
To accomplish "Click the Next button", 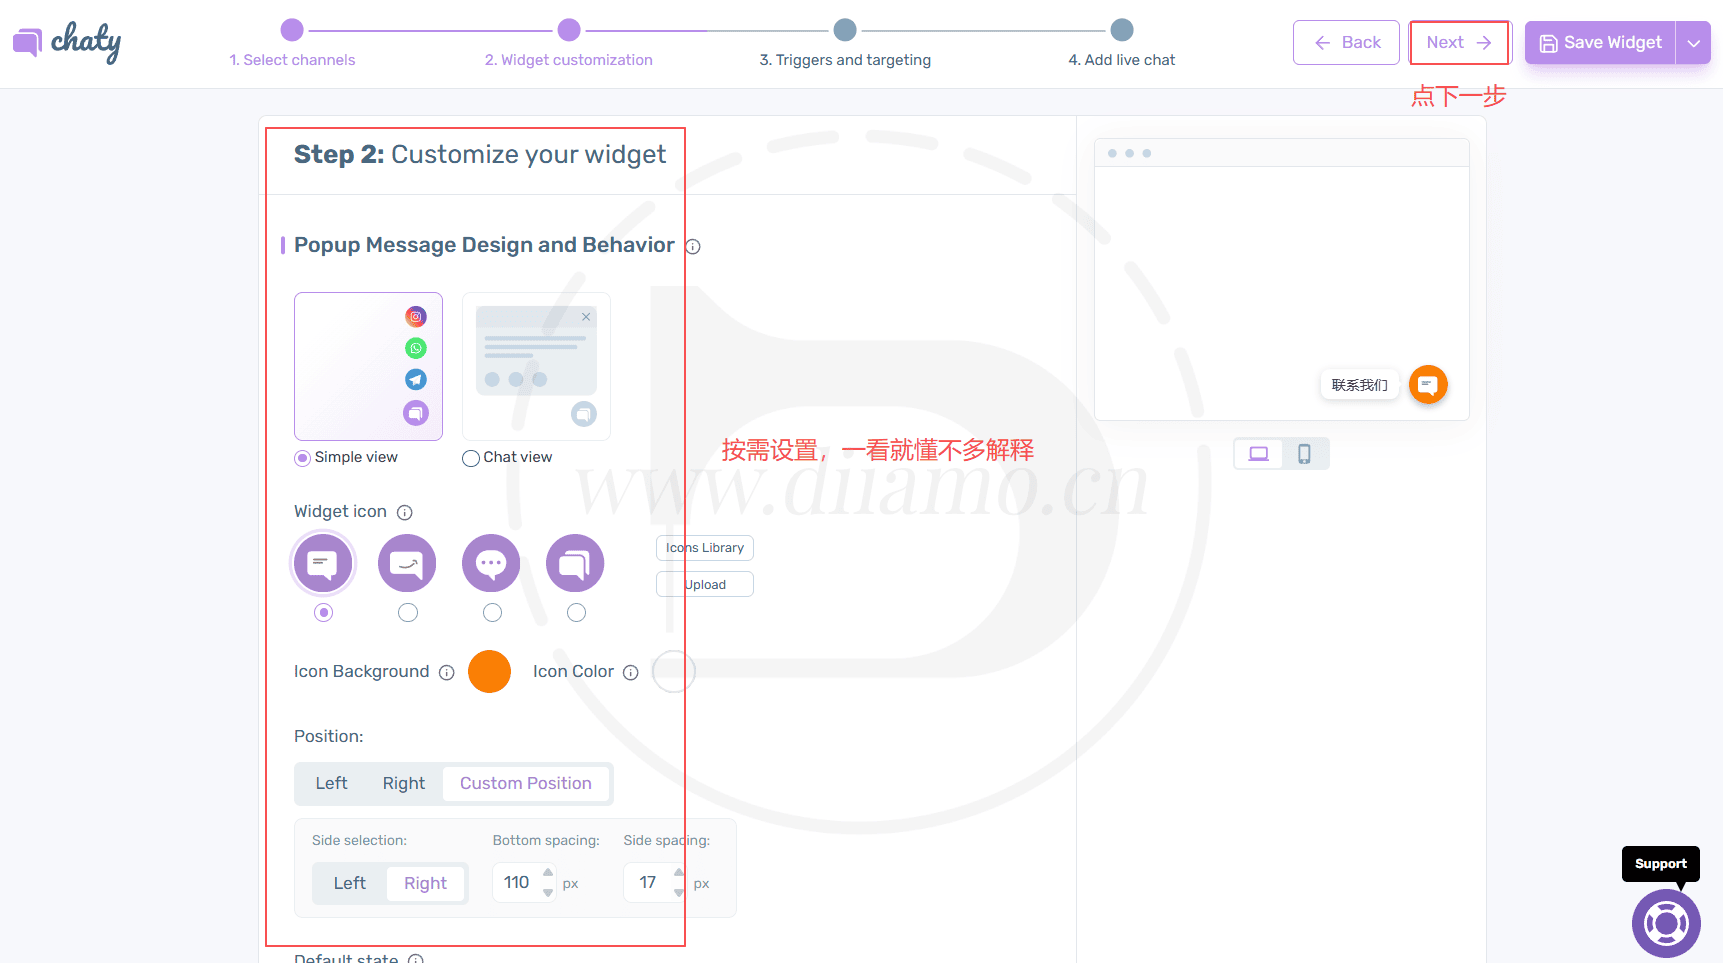I will coord(1459,43).
